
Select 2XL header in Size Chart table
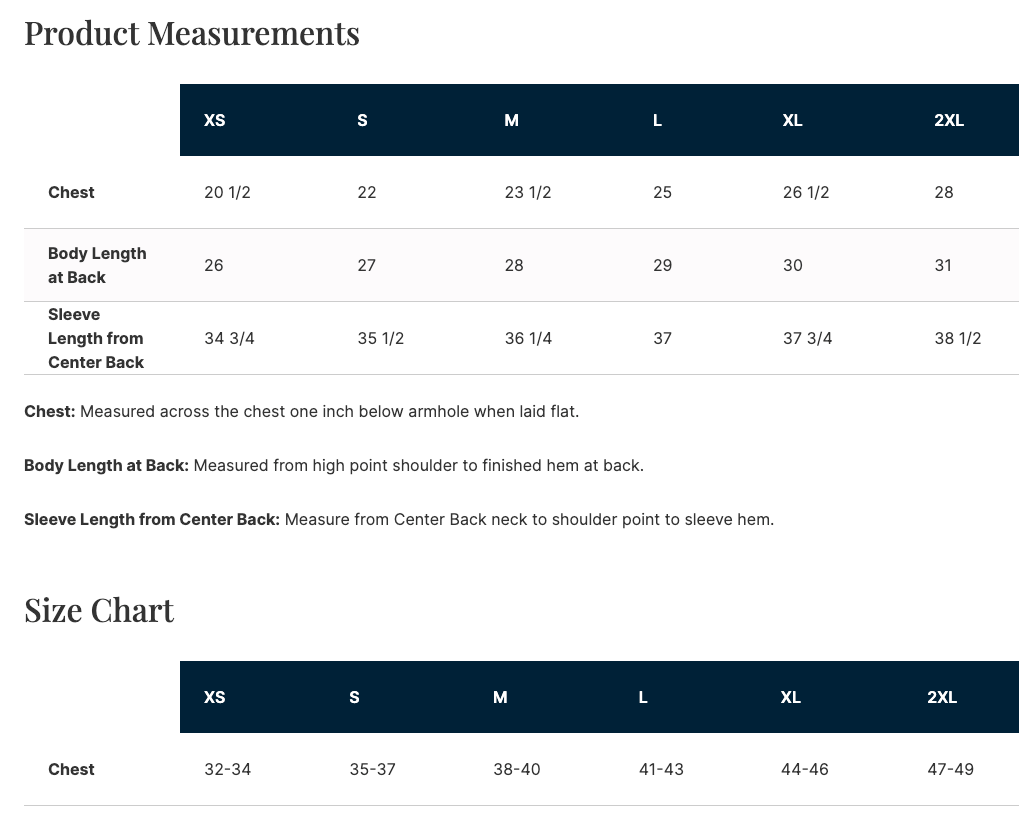point(942,697)
